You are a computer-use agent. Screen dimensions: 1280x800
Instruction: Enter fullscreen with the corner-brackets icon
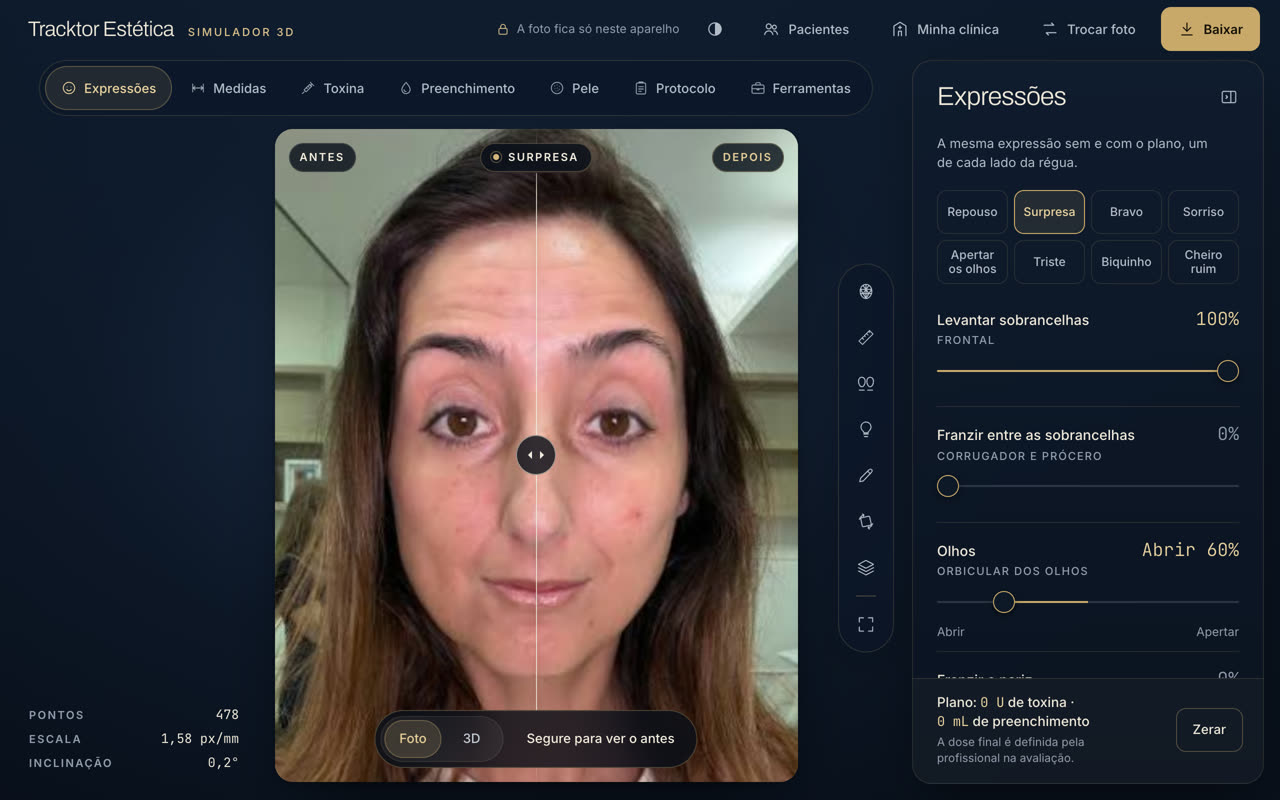866,624
